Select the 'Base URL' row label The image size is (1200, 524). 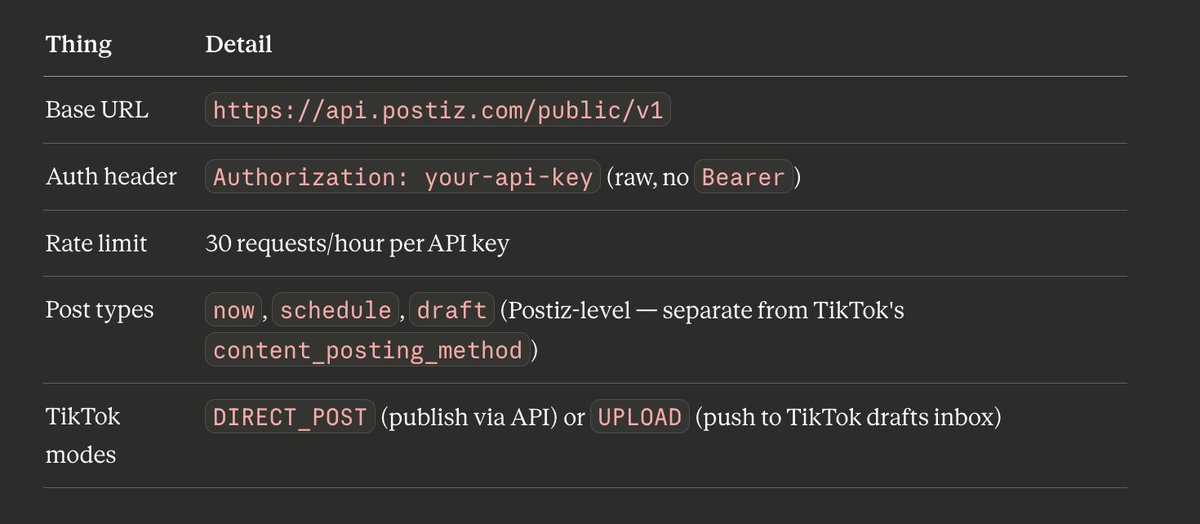coord(97,110)
